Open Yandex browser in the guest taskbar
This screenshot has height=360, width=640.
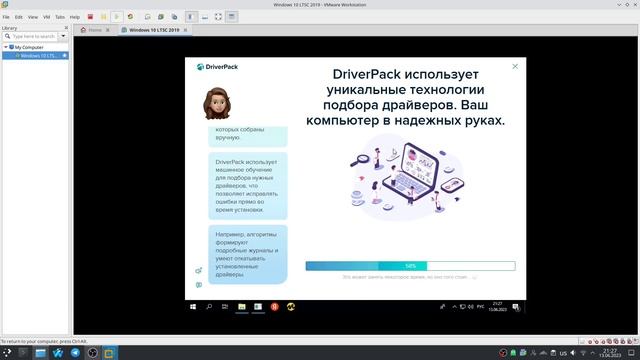275,307
